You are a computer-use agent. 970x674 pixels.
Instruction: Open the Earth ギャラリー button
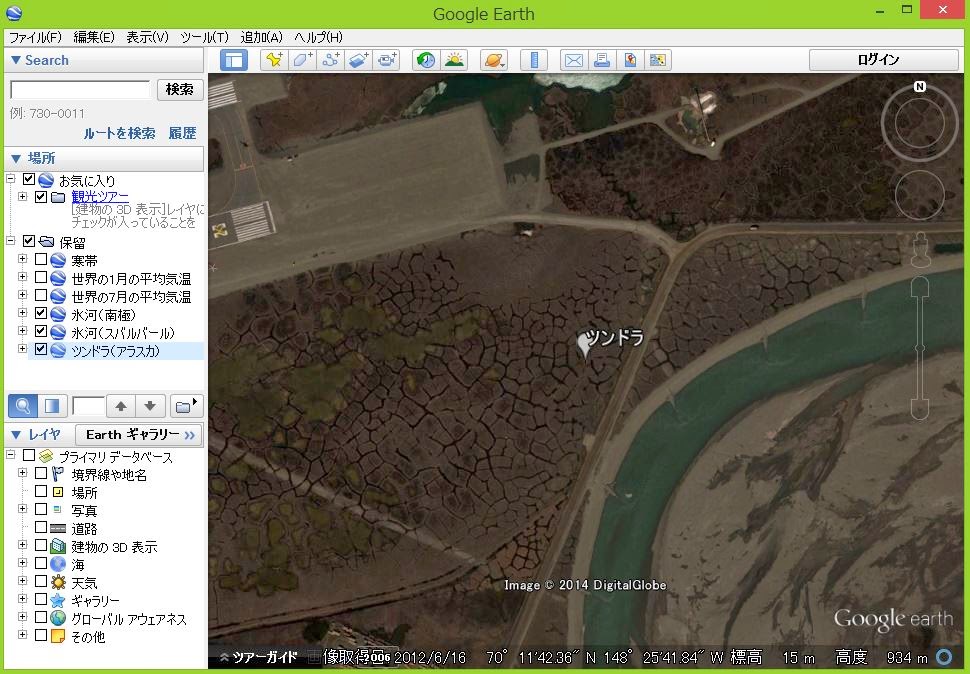139,435
